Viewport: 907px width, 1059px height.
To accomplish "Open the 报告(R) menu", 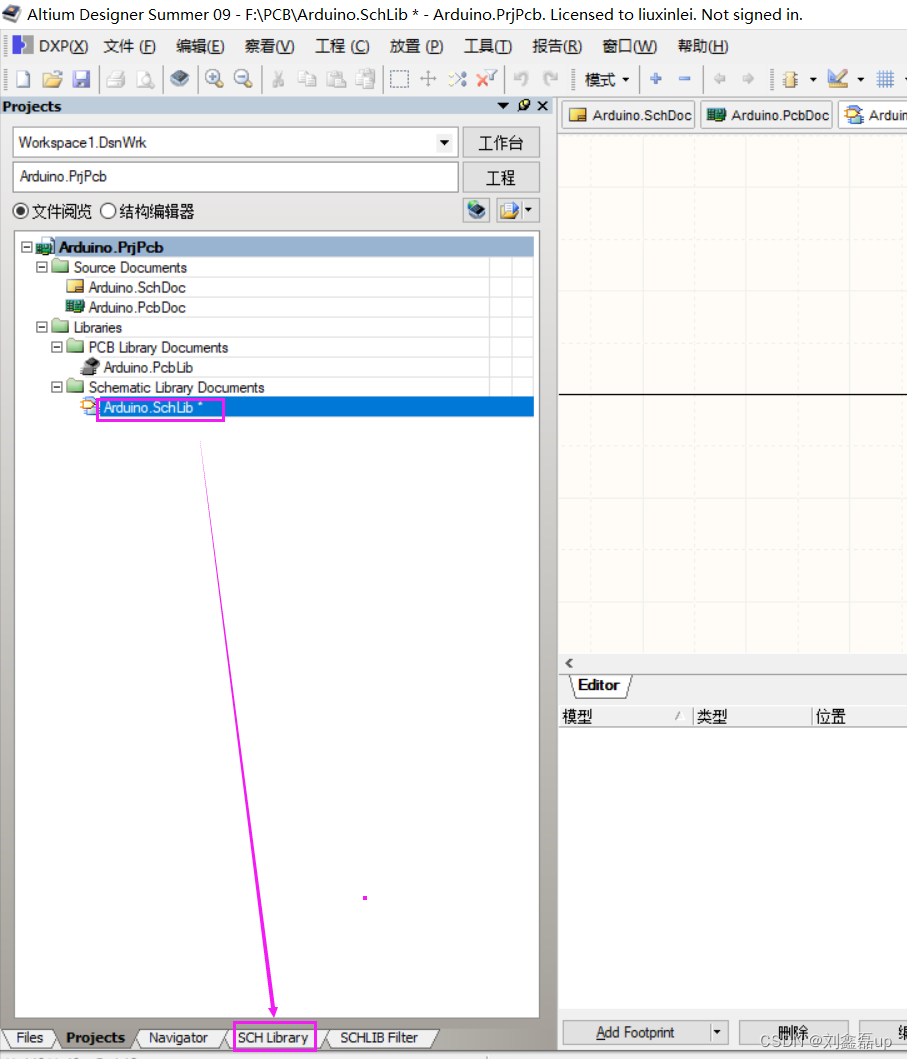I will [557, 46].
